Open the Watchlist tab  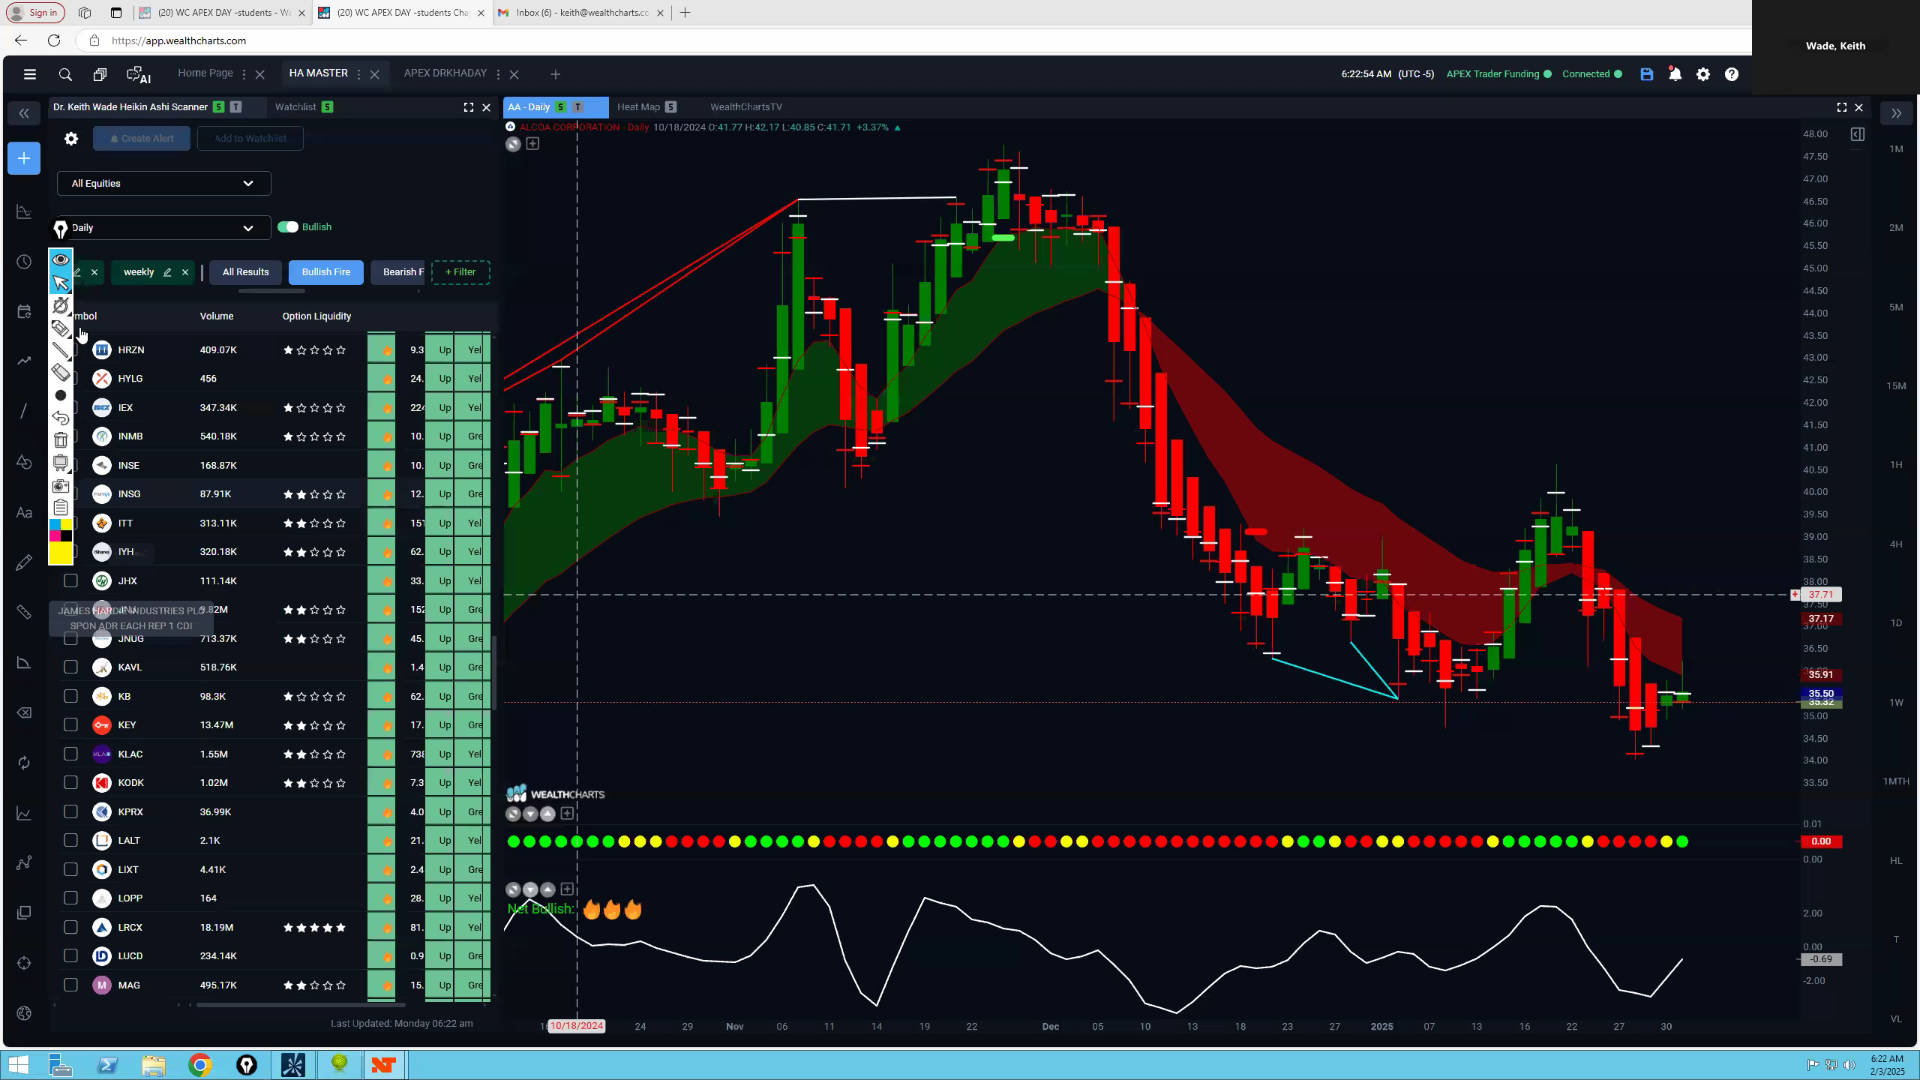click(x=295, y=107)
